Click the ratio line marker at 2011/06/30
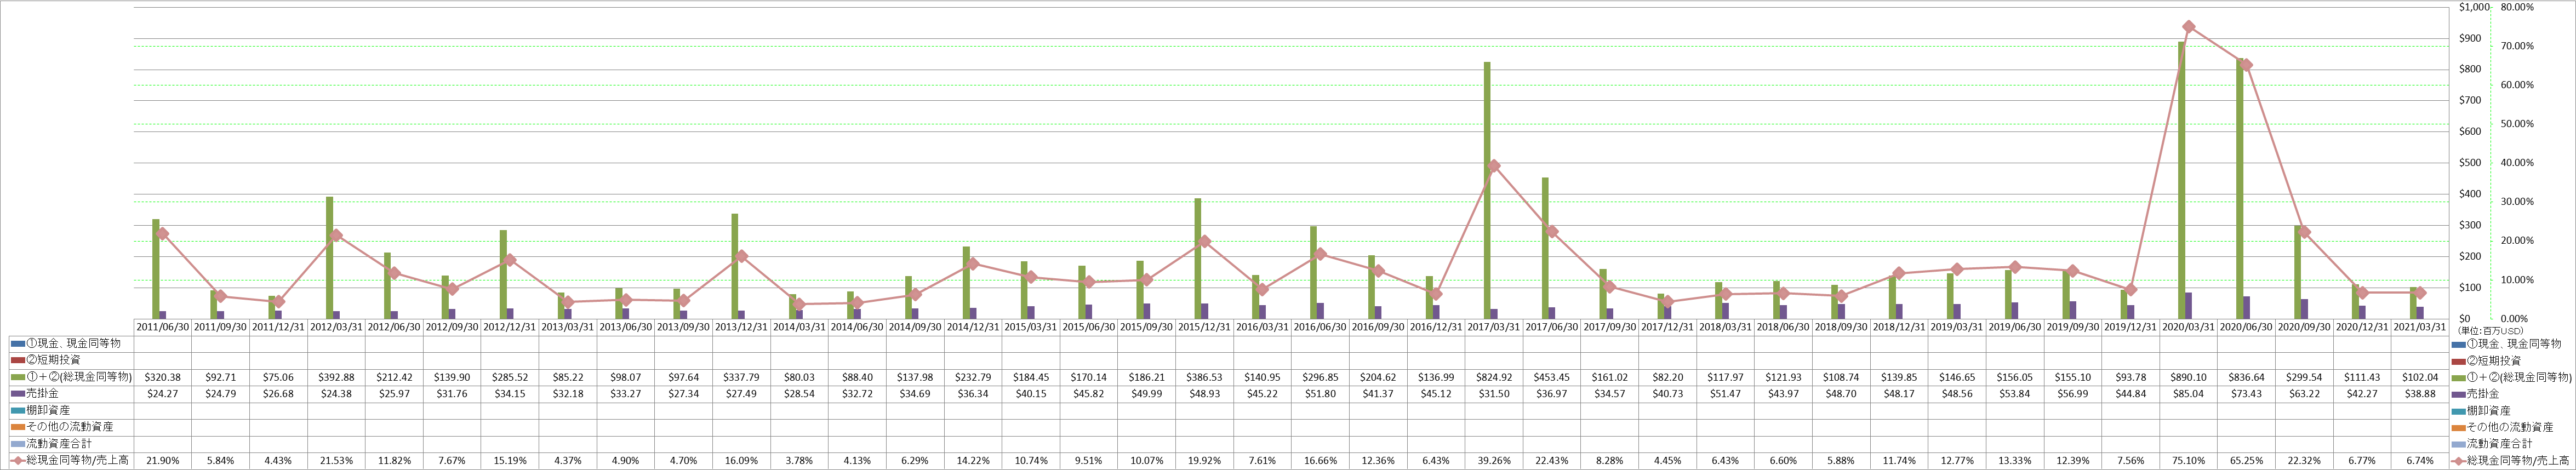This screenshot has width=2576, height=470. 162,234
